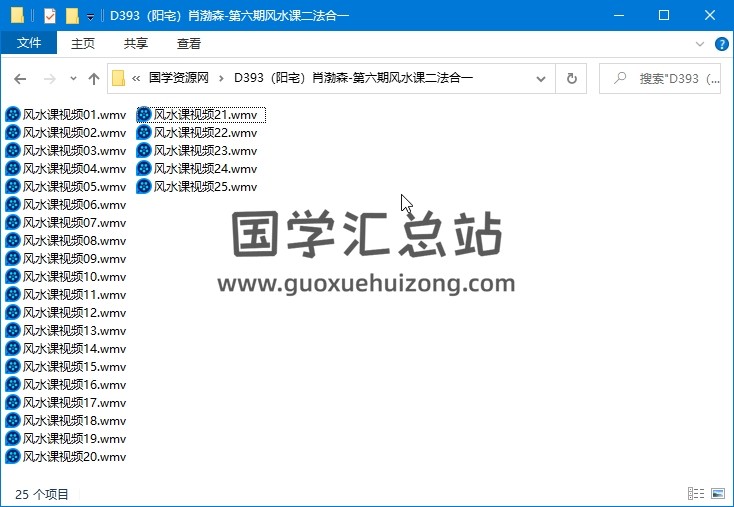734x507 pixels.
Task: Open the 共享 ribbon tab
Action: pyautogui.click(x=136, y=43)
